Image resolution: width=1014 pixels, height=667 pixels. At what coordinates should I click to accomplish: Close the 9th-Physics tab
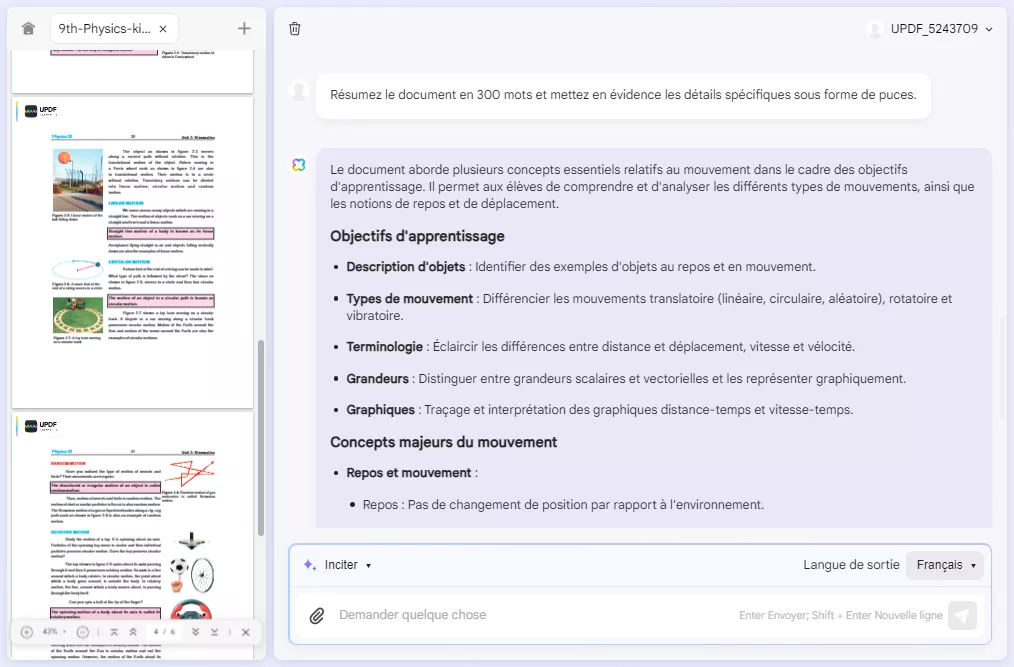coord(163,28)
